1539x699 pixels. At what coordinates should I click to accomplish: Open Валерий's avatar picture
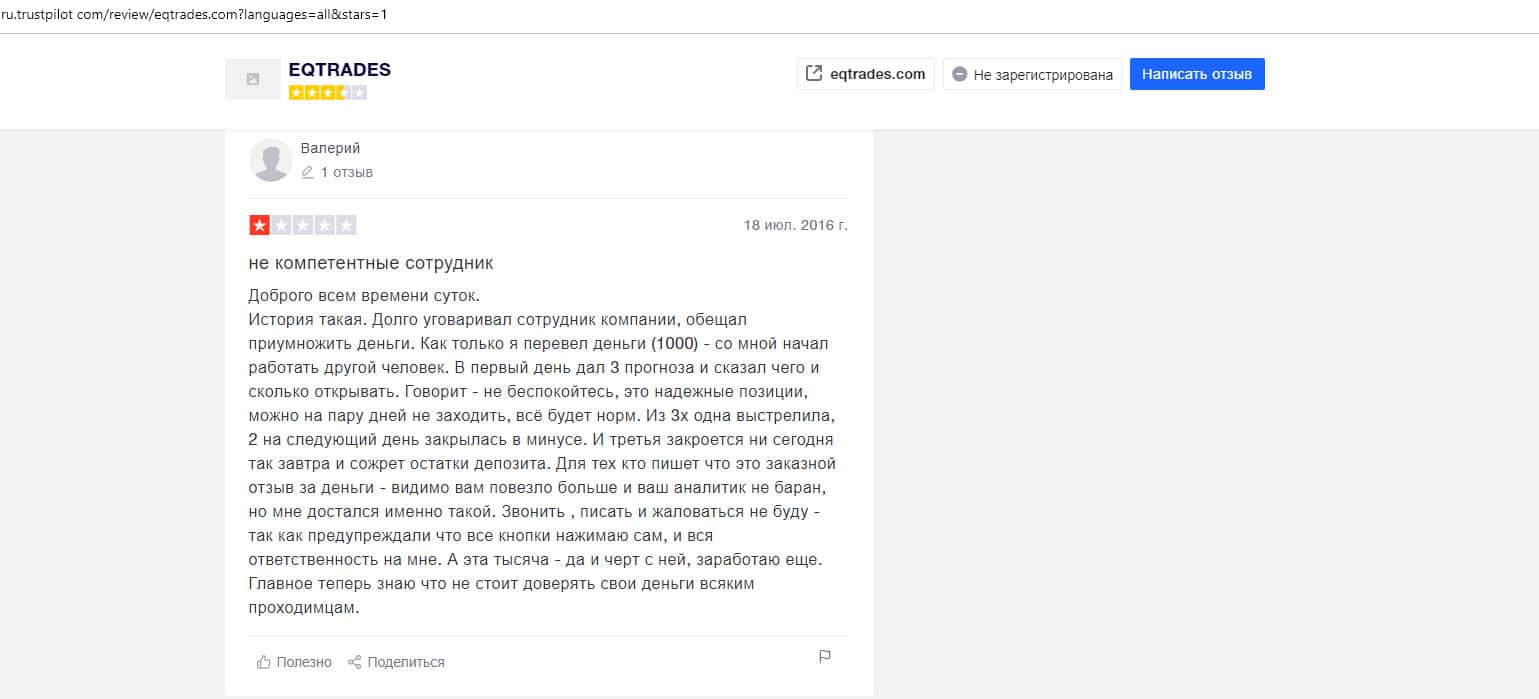coord(270,160)
